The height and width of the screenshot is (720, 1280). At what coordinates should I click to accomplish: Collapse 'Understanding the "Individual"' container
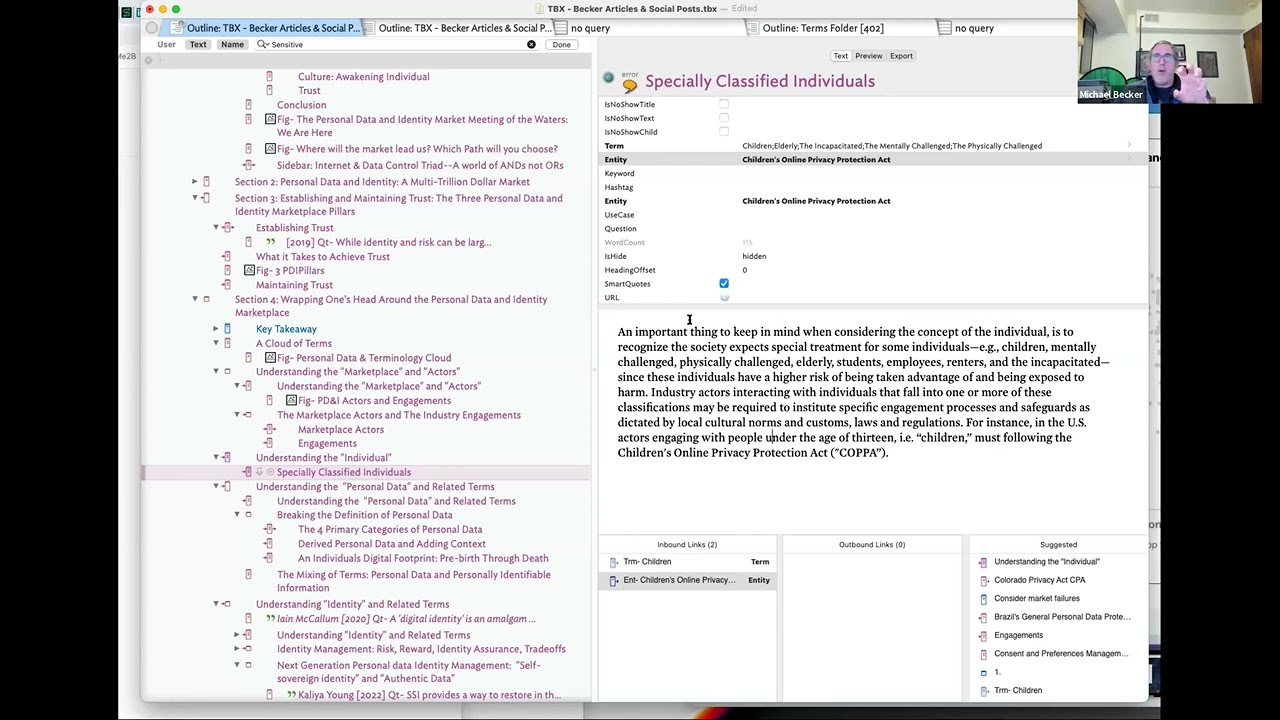pyautogui.click(x=216, y=458)
